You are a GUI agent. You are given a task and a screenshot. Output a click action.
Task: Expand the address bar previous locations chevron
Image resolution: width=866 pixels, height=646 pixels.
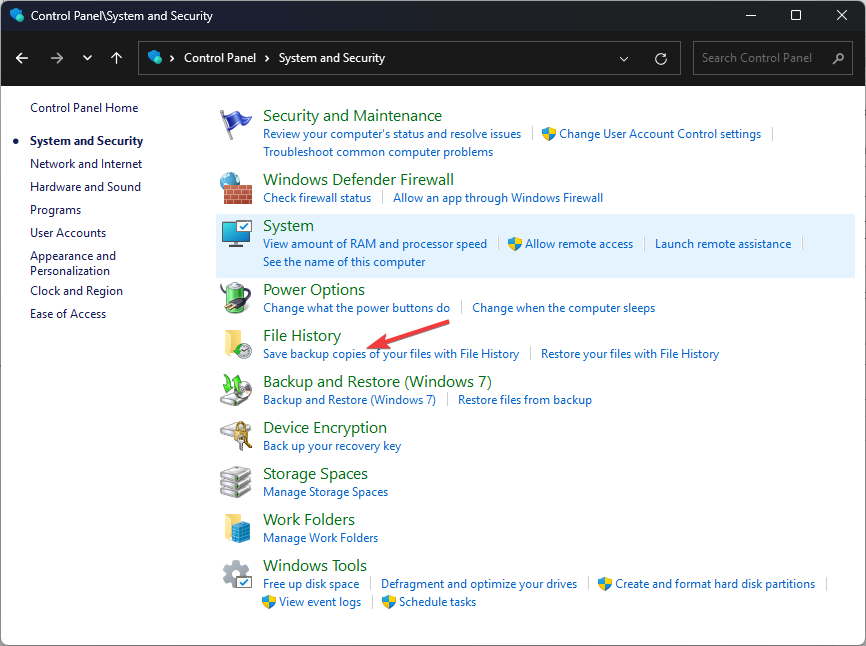click(x=624, y=58)
